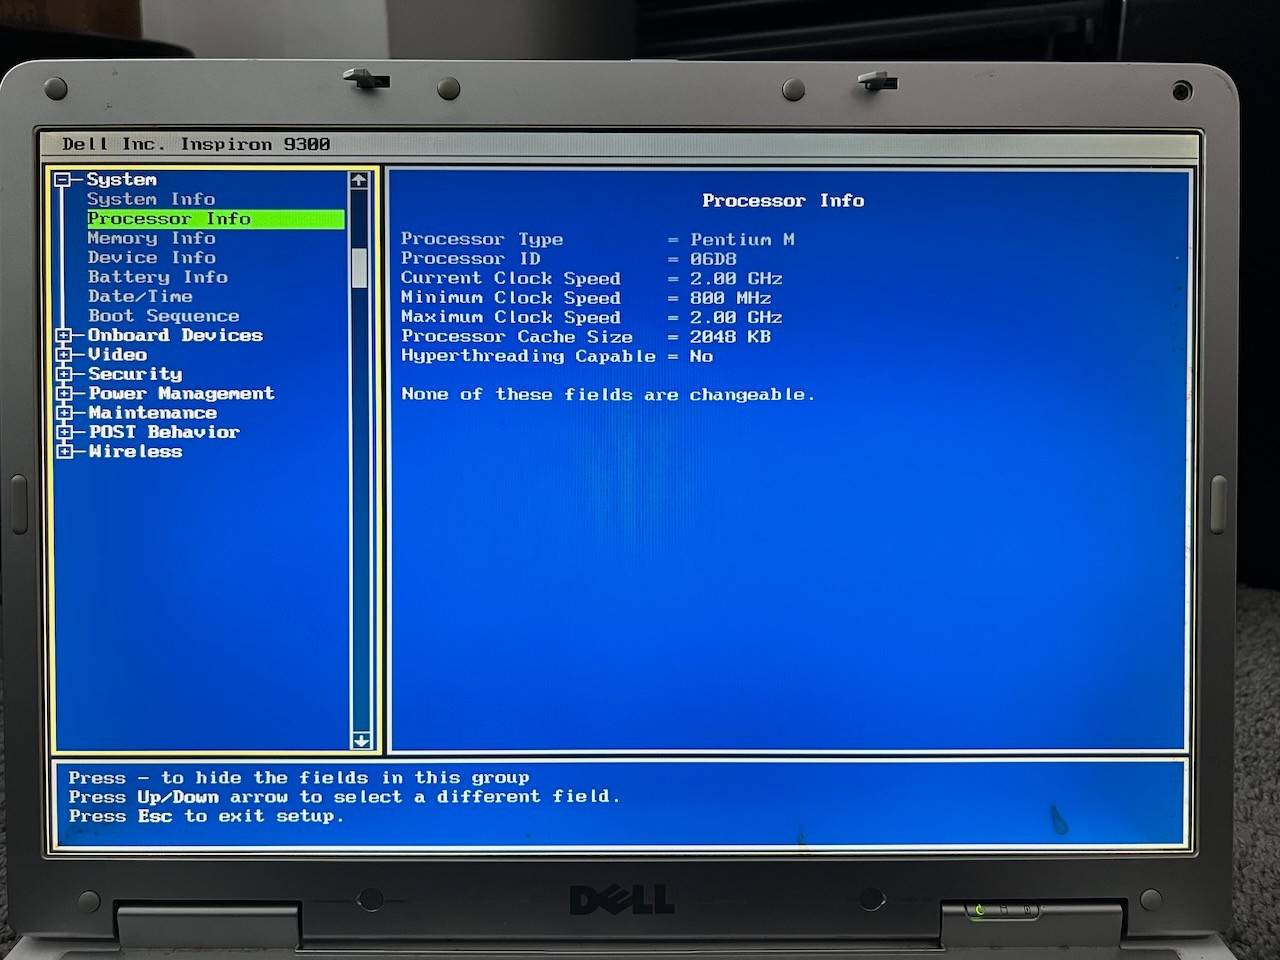Expand the Maintenance group
The height and width of the screenshot is (960, 1280).
[64, 413]
